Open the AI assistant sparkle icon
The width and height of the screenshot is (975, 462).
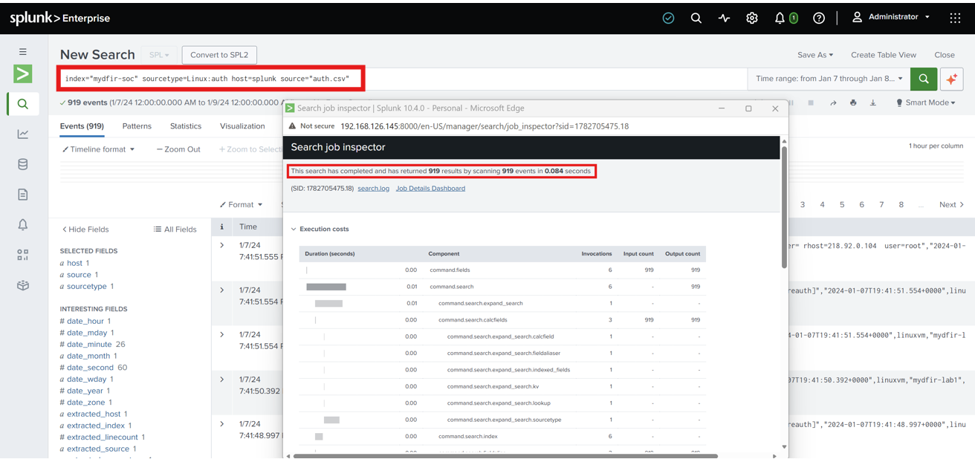tap(951, 79)
